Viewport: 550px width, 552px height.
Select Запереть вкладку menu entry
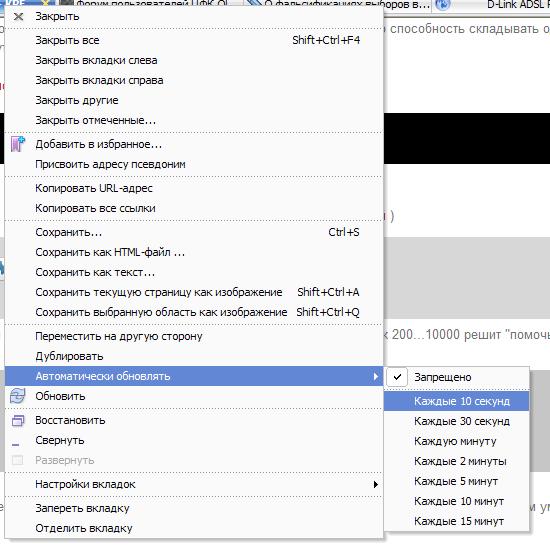[x=194, y=508]
